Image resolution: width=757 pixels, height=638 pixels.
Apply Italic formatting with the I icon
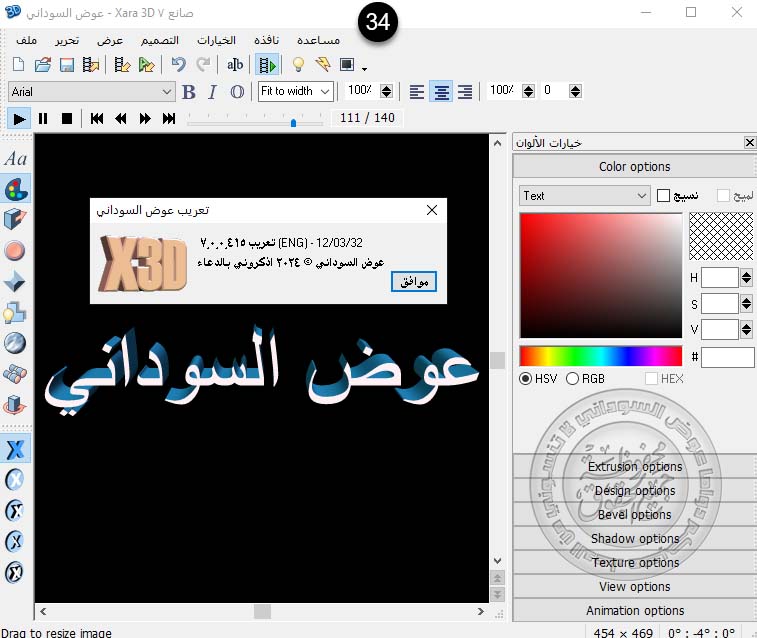[x=212, y=92]
